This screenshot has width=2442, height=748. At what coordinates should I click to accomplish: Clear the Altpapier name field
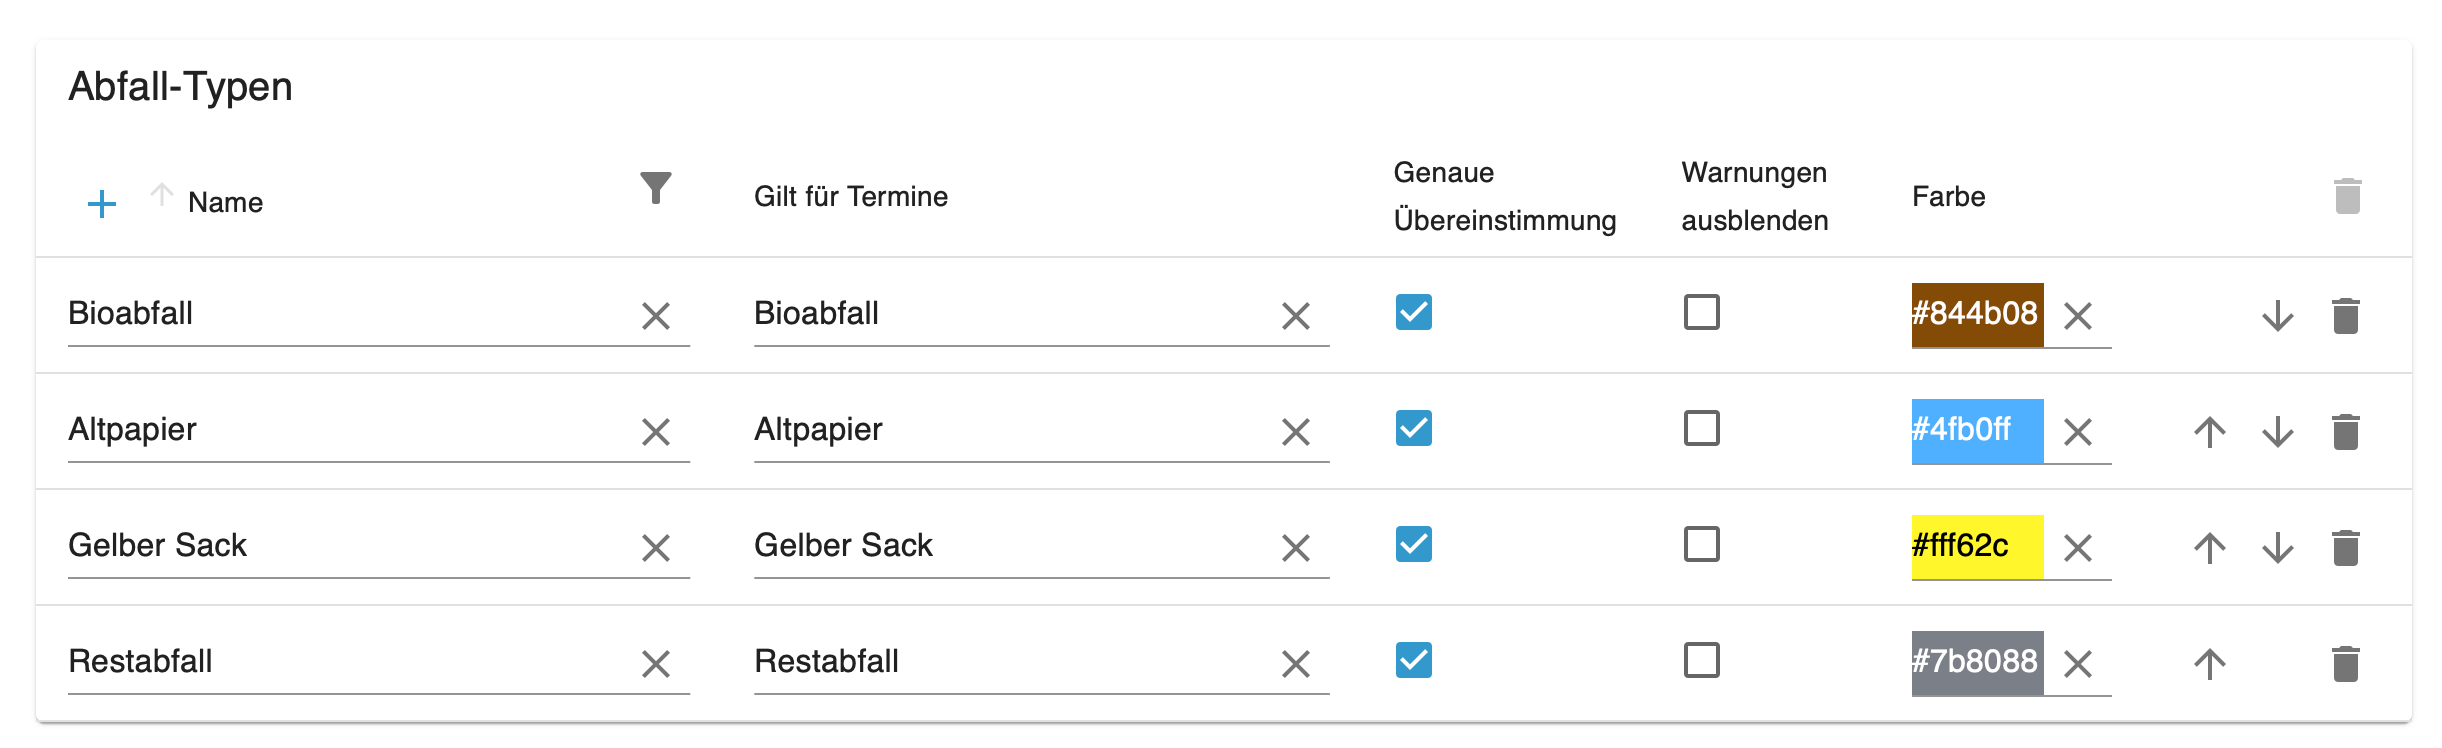click(656, 432)
